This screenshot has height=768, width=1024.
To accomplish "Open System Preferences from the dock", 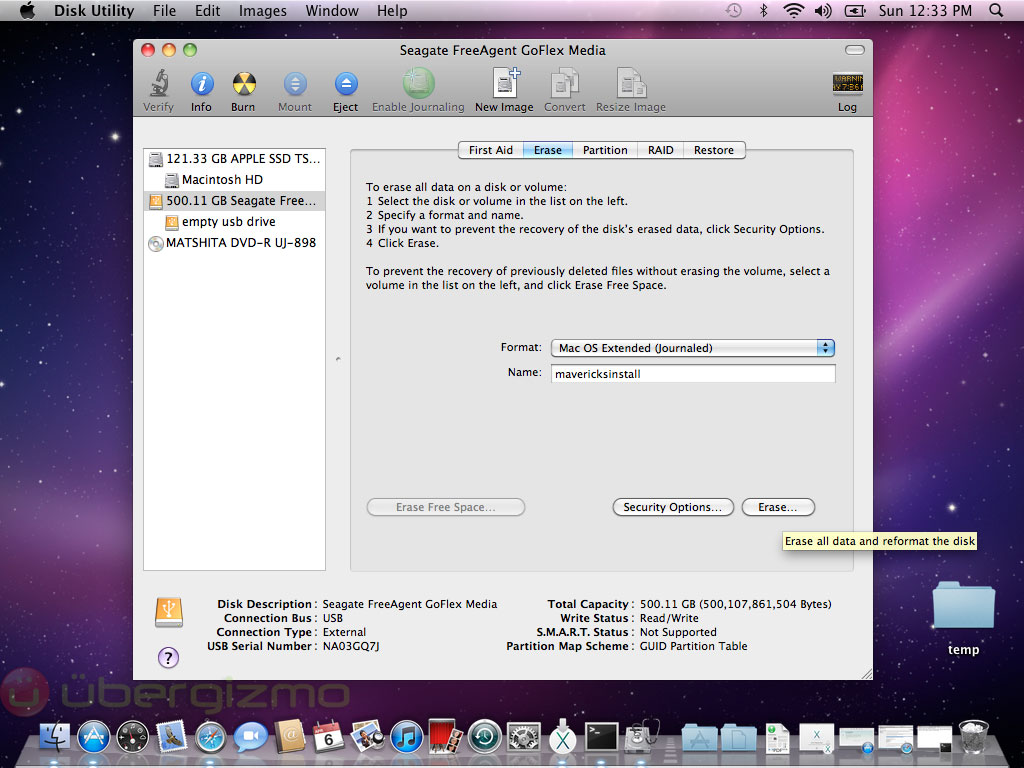I will tap(524, 737).
